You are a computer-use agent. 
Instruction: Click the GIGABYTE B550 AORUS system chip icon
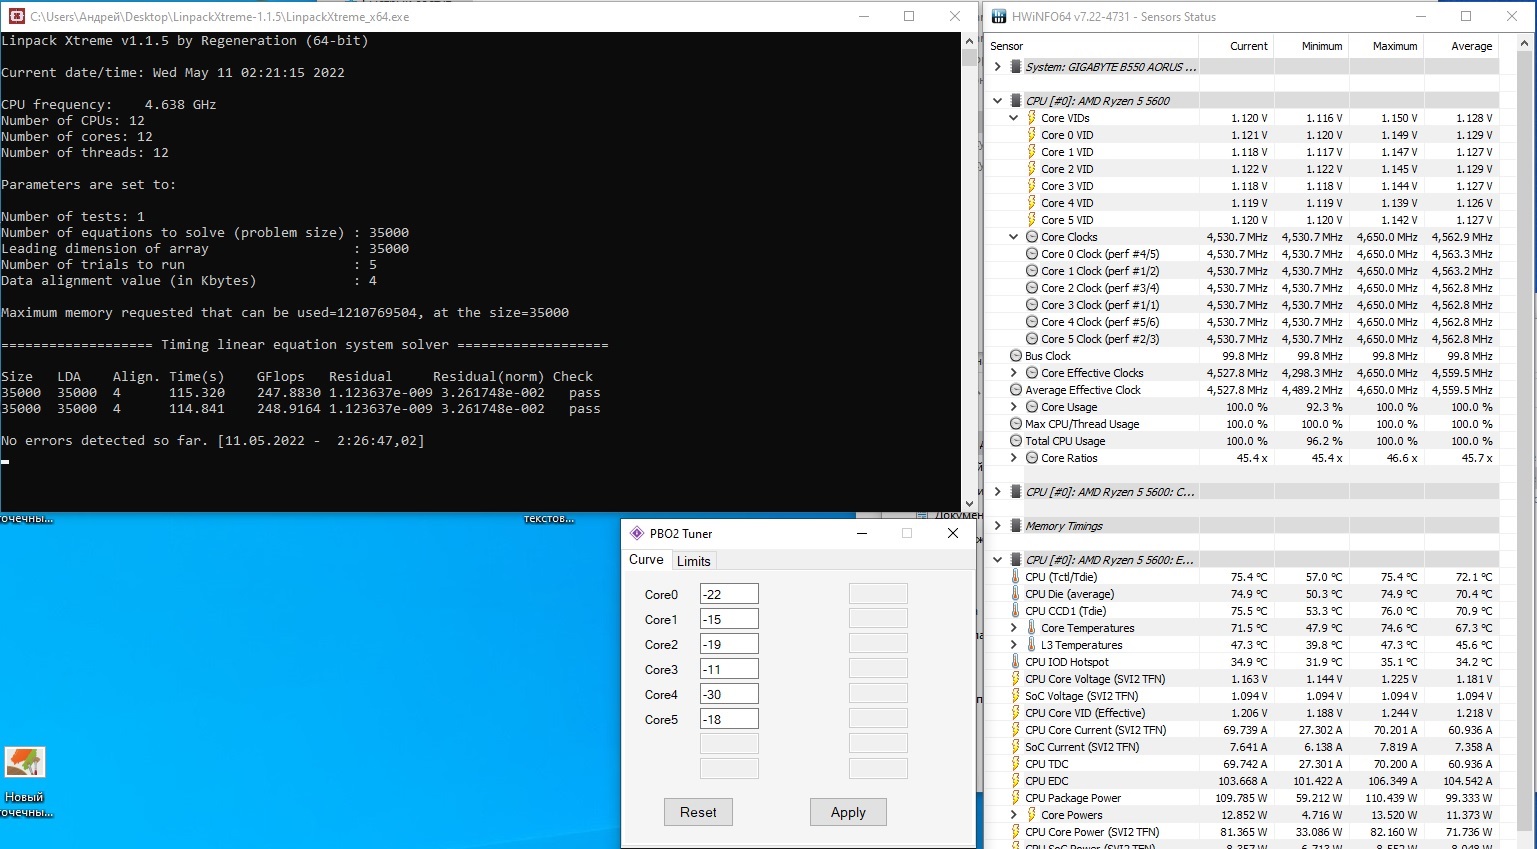coord(1016,67)
